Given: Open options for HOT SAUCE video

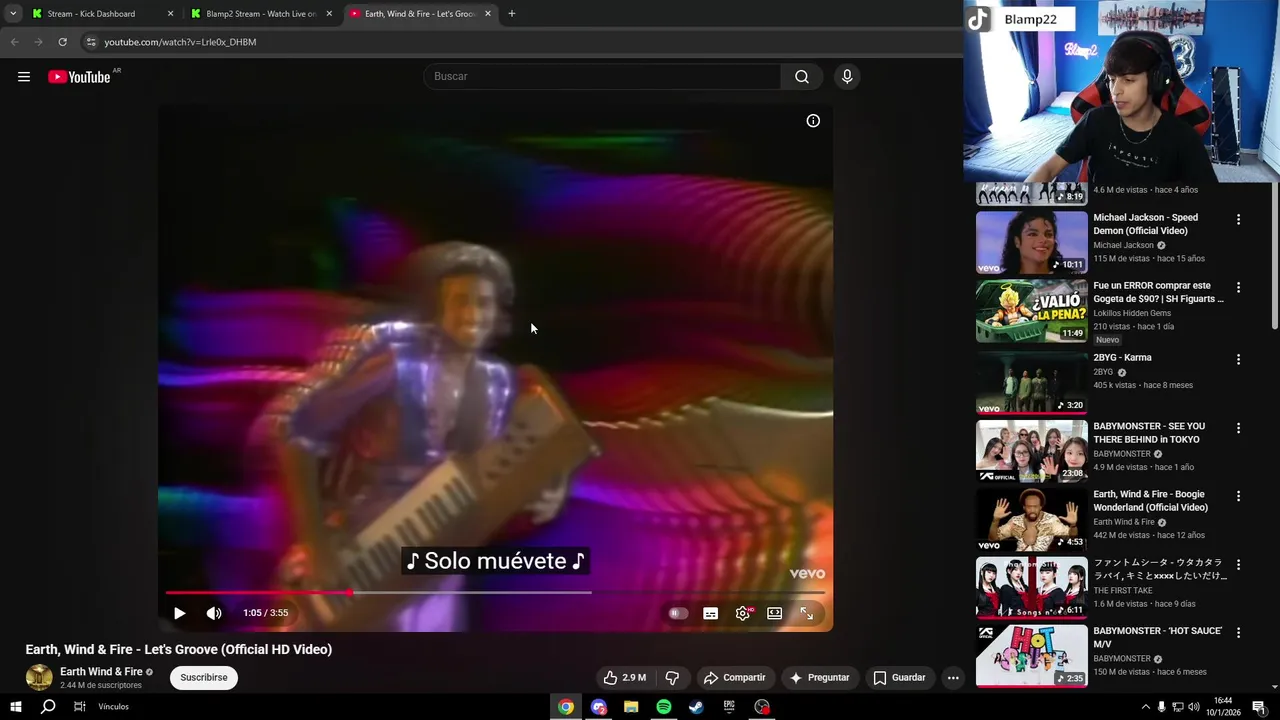Looking at the screenshot, I should tap(1238, 633).
